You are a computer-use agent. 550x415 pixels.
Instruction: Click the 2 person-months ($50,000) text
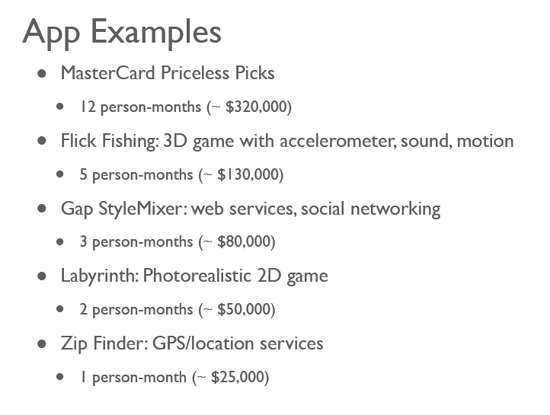(x=177, y=309)
